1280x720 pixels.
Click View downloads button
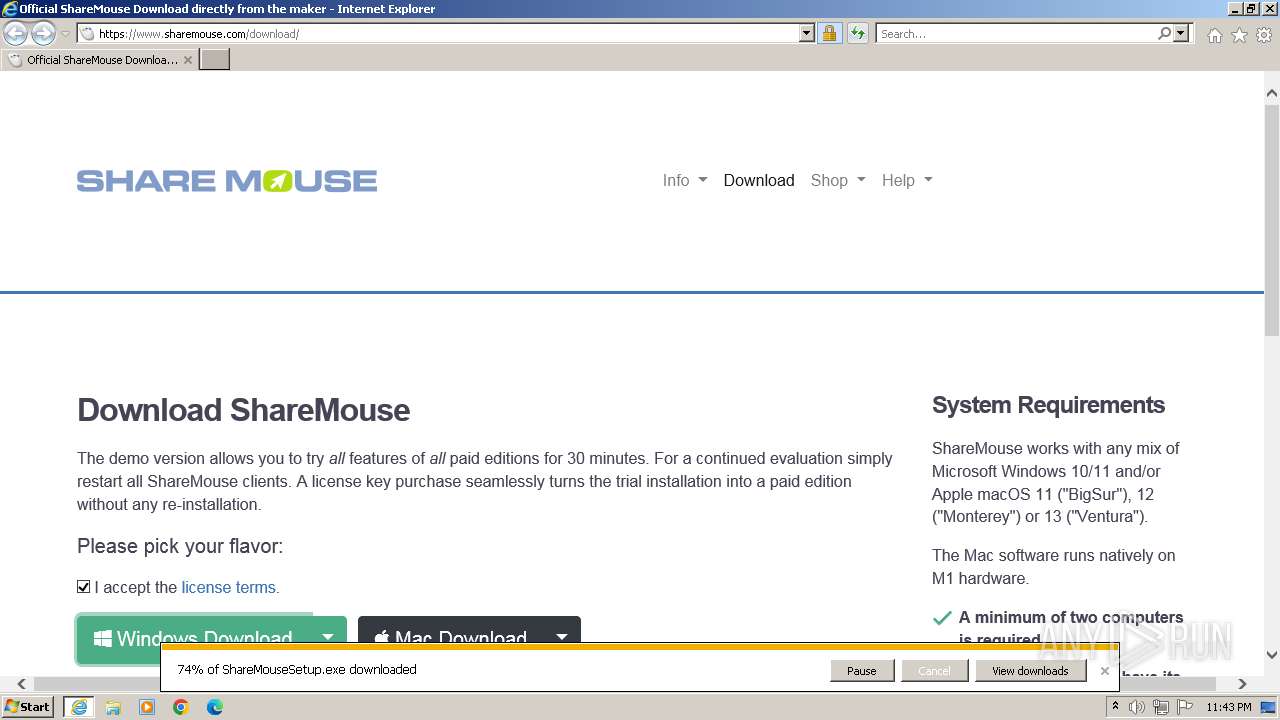[x=1030, y=670]
